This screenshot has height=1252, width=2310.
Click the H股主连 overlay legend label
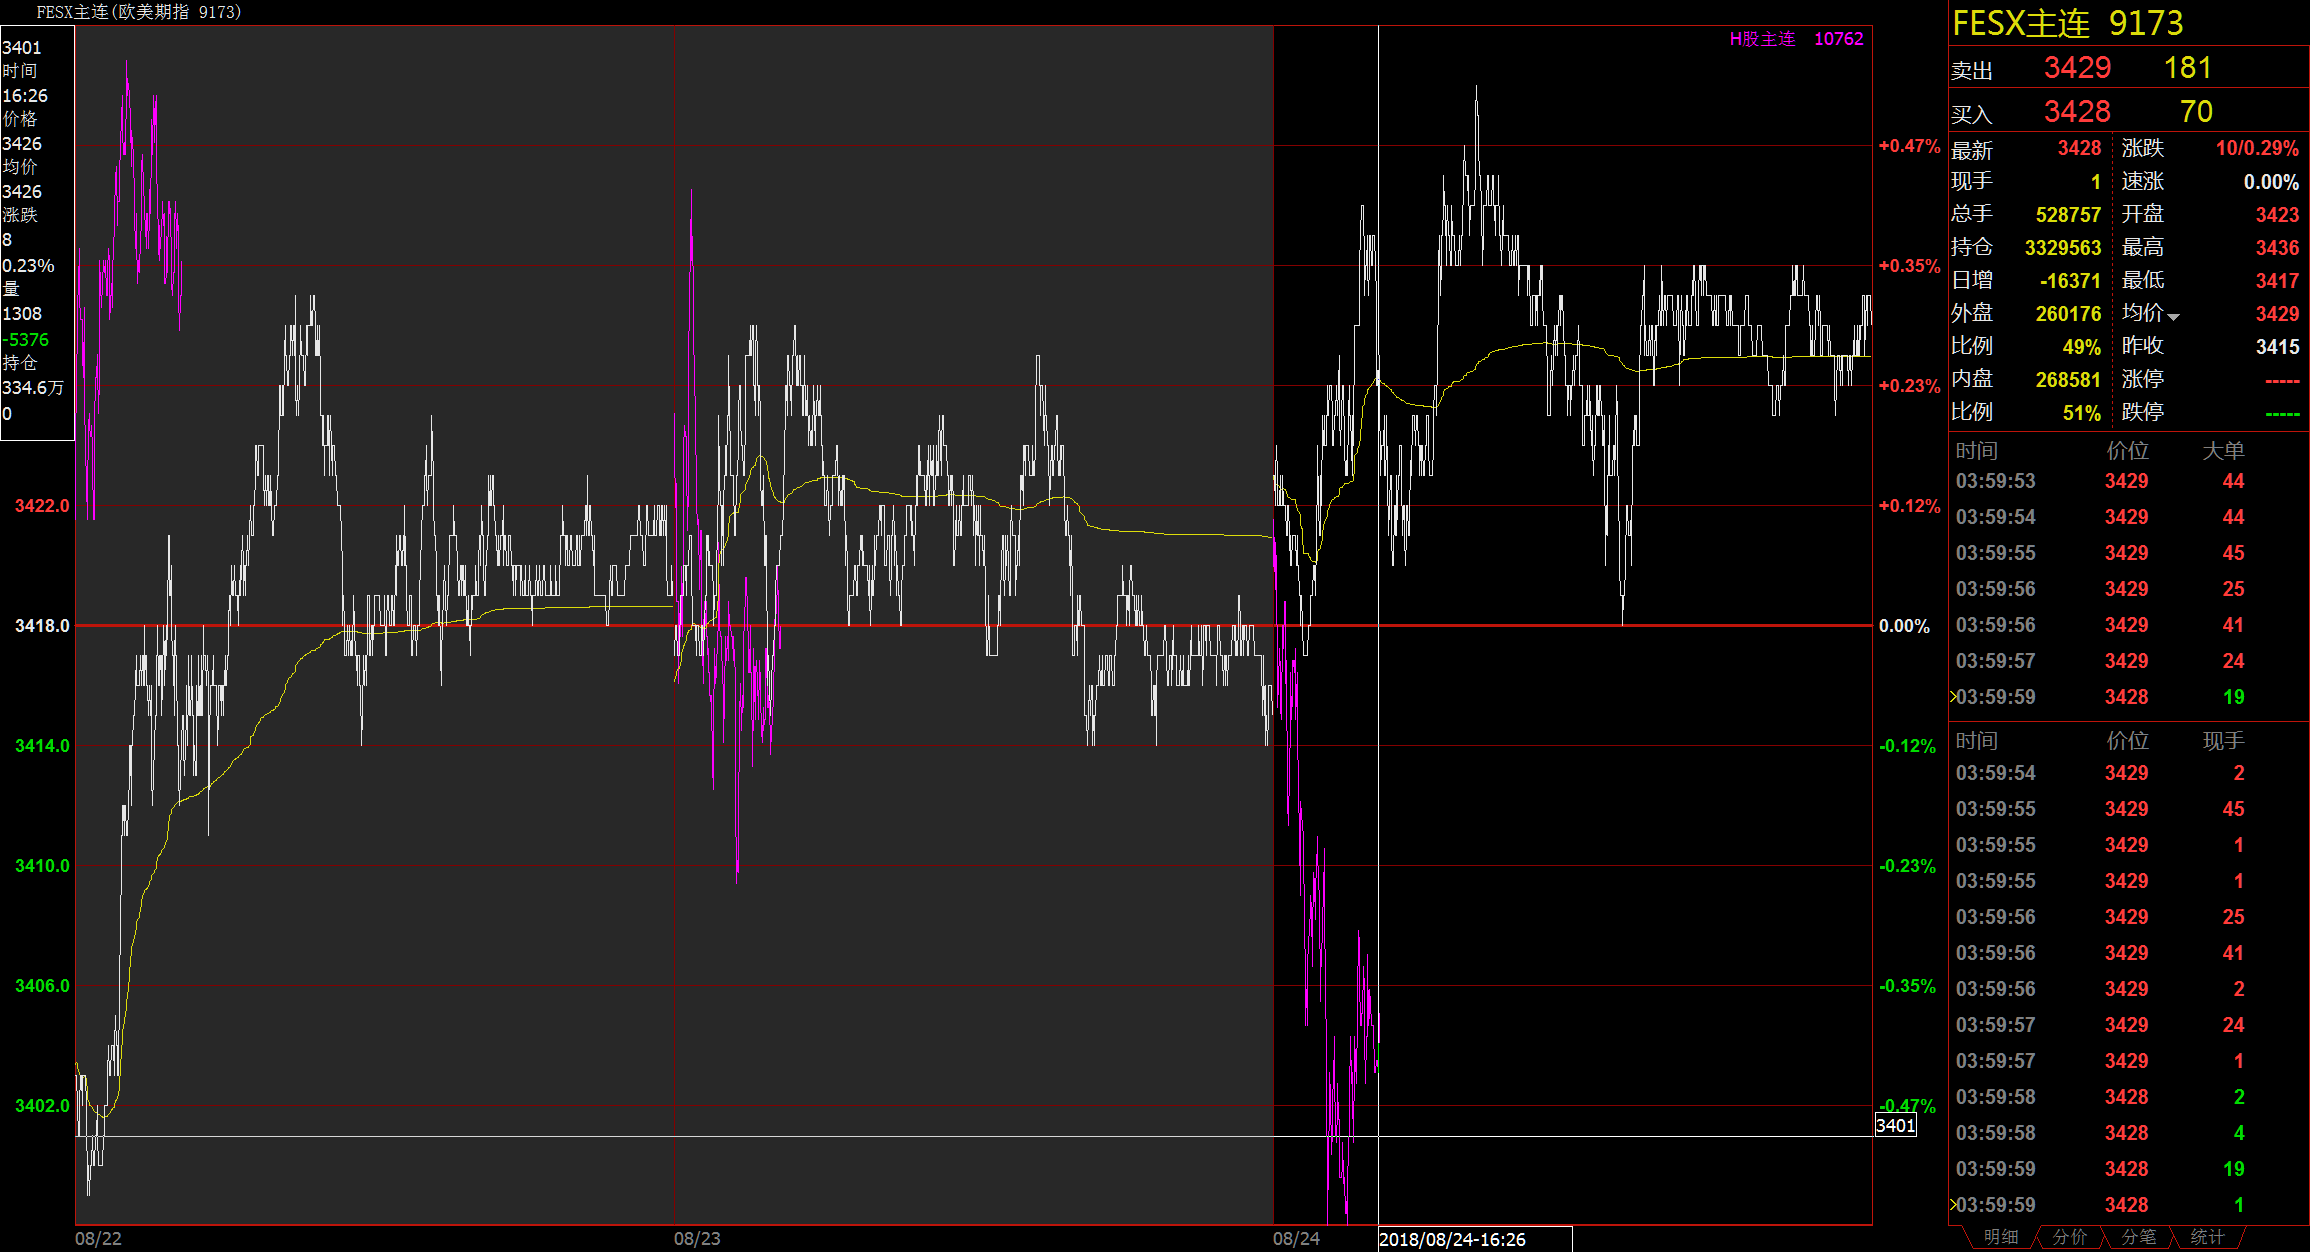click(x=1762, y=39)
